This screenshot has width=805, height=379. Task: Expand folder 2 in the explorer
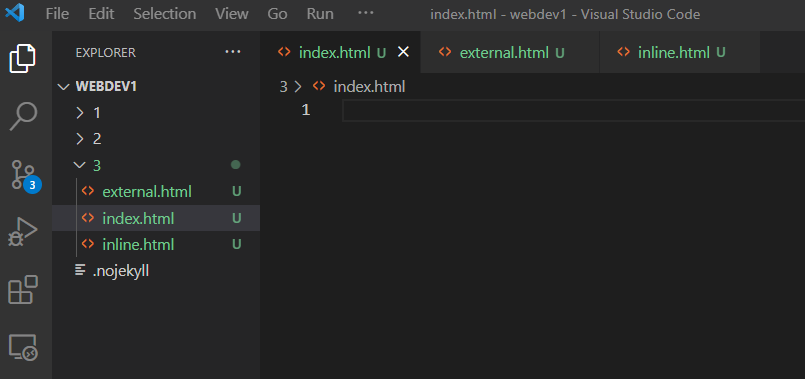(80, 139)
